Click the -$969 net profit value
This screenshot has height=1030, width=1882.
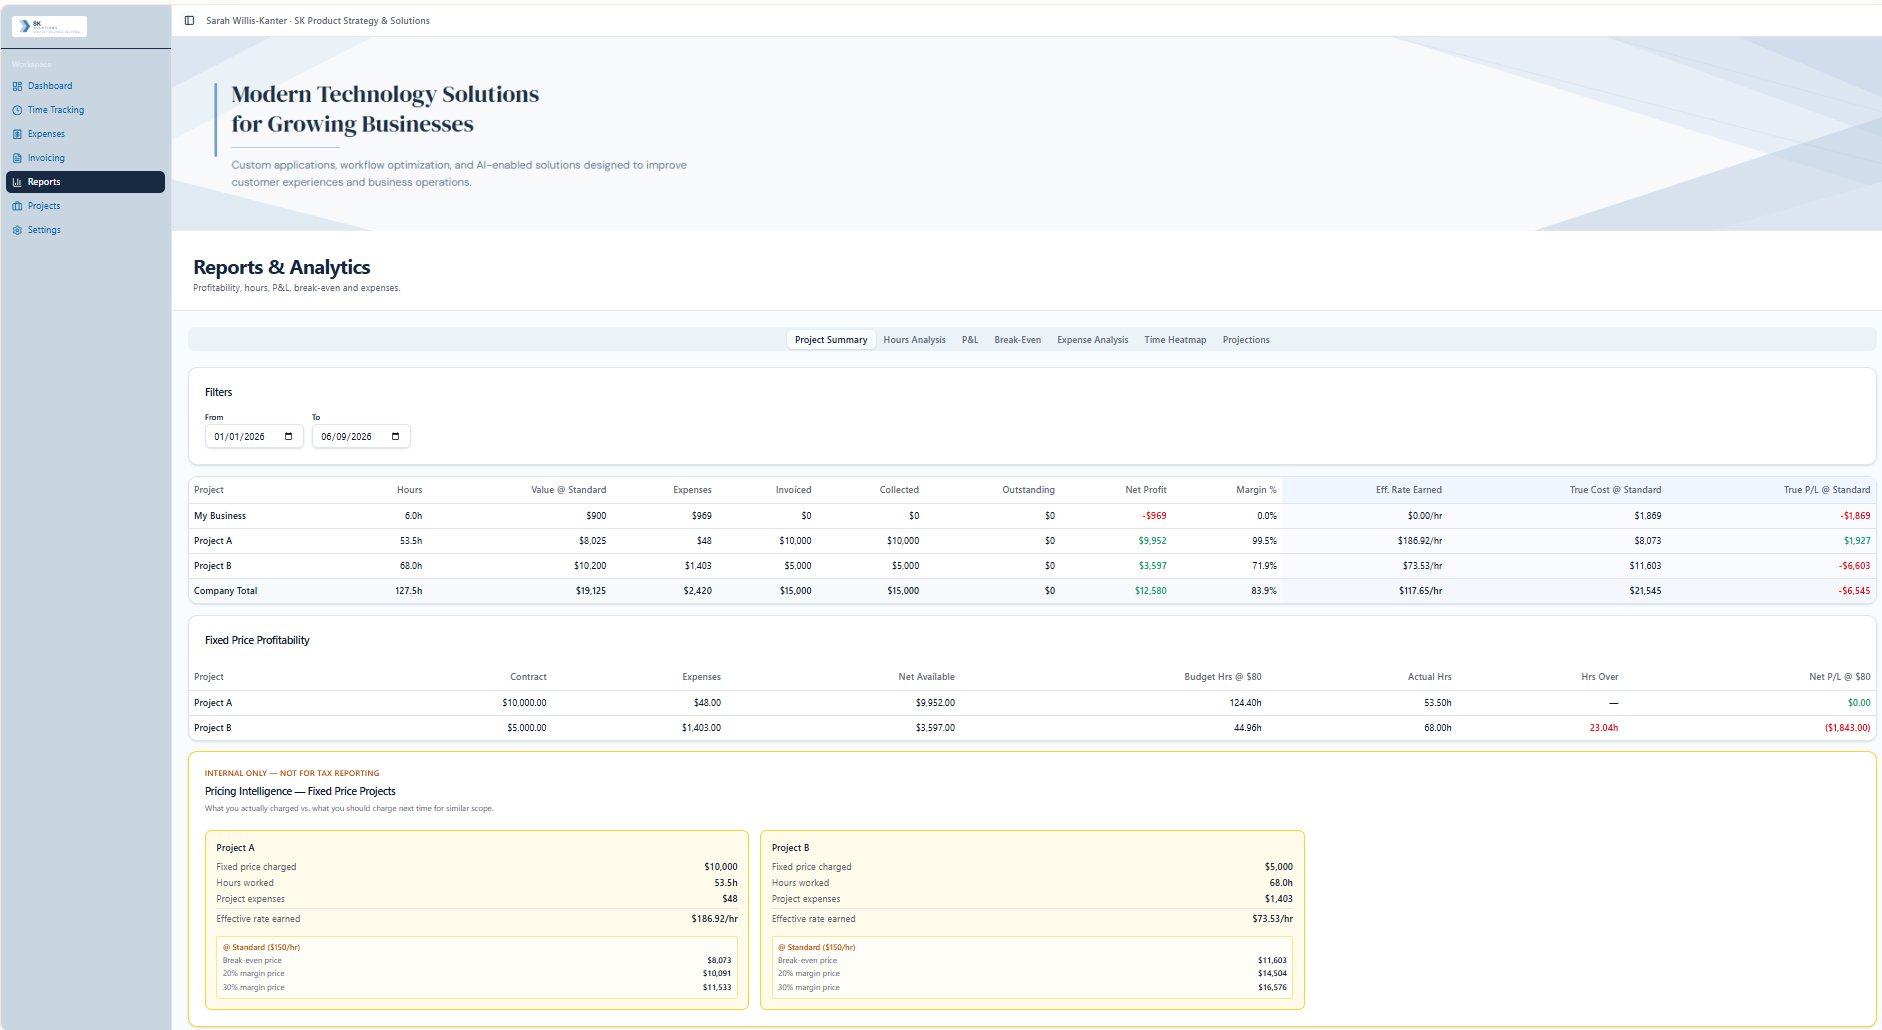coord(1154,516)
